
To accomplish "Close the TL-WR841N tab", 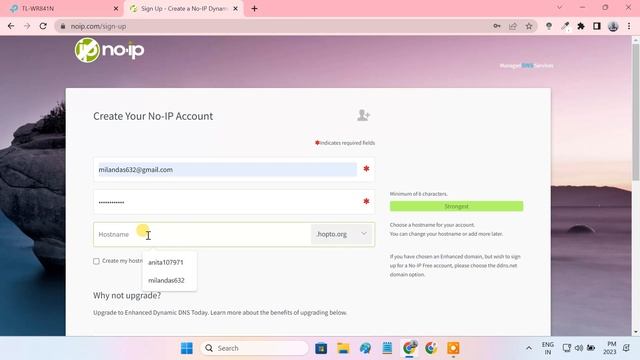I will coord(116,9).
